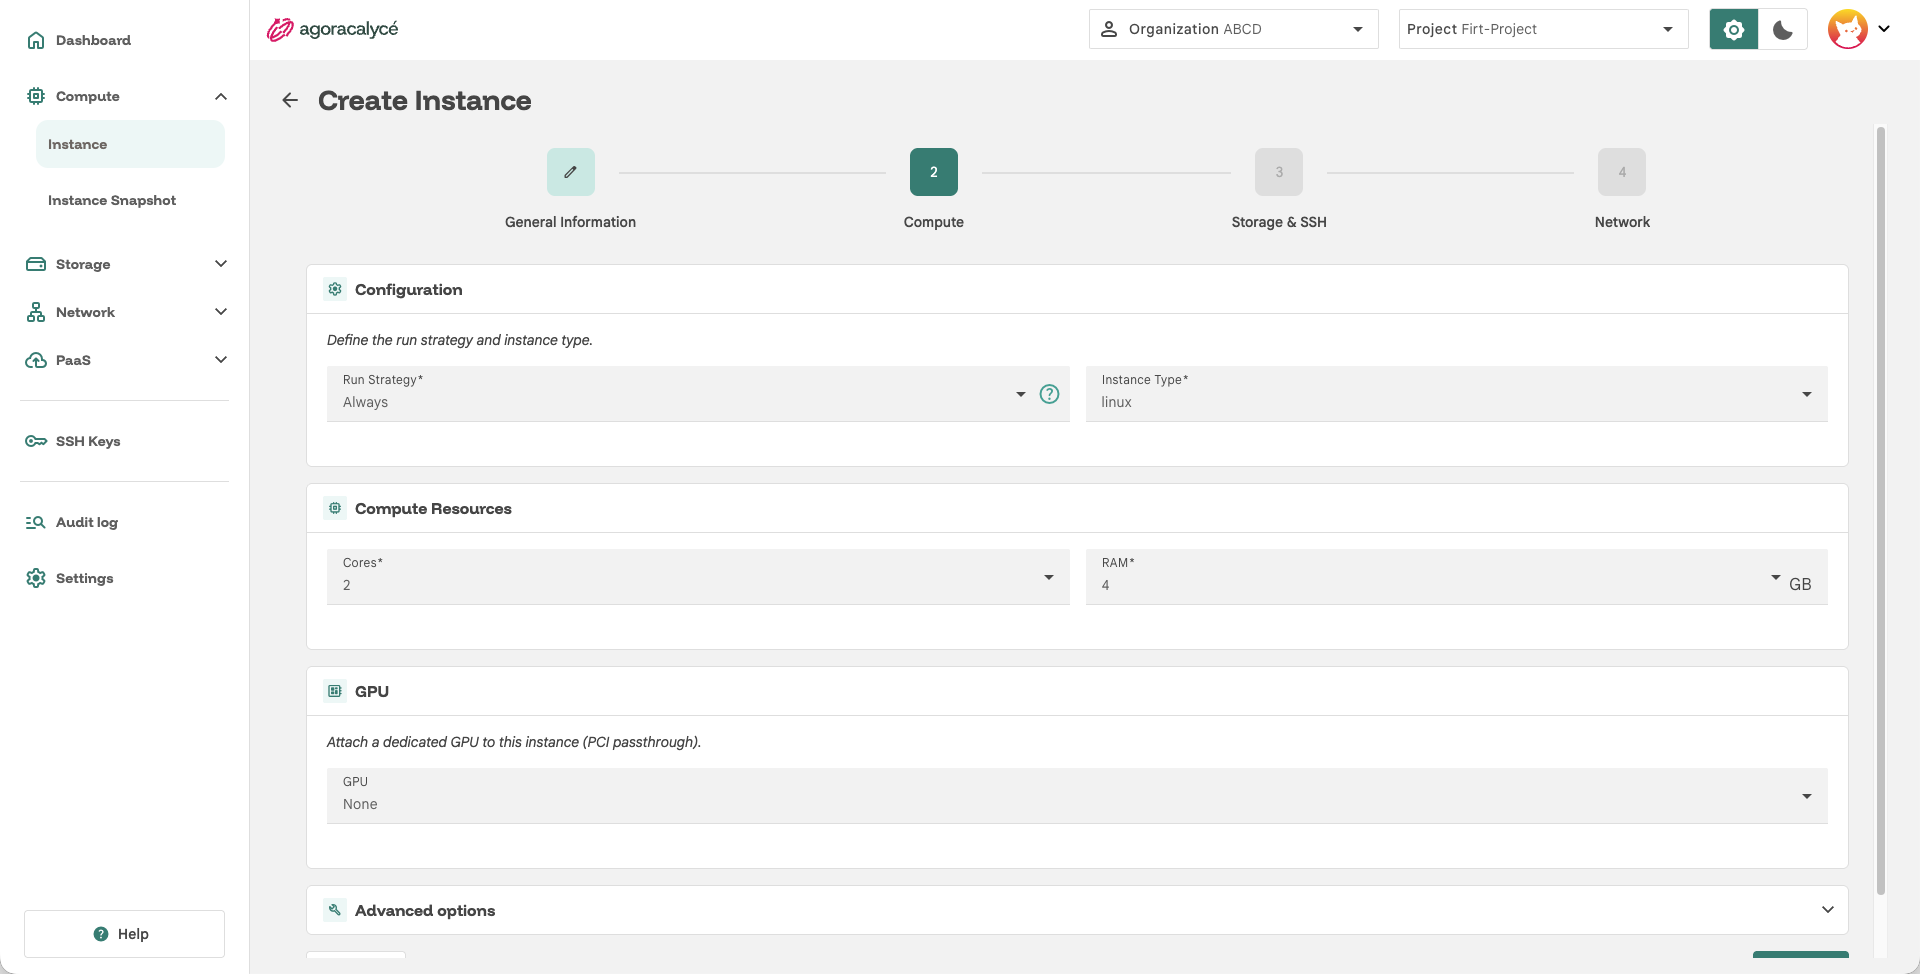Open the GPU selection dropdown

1077,796
